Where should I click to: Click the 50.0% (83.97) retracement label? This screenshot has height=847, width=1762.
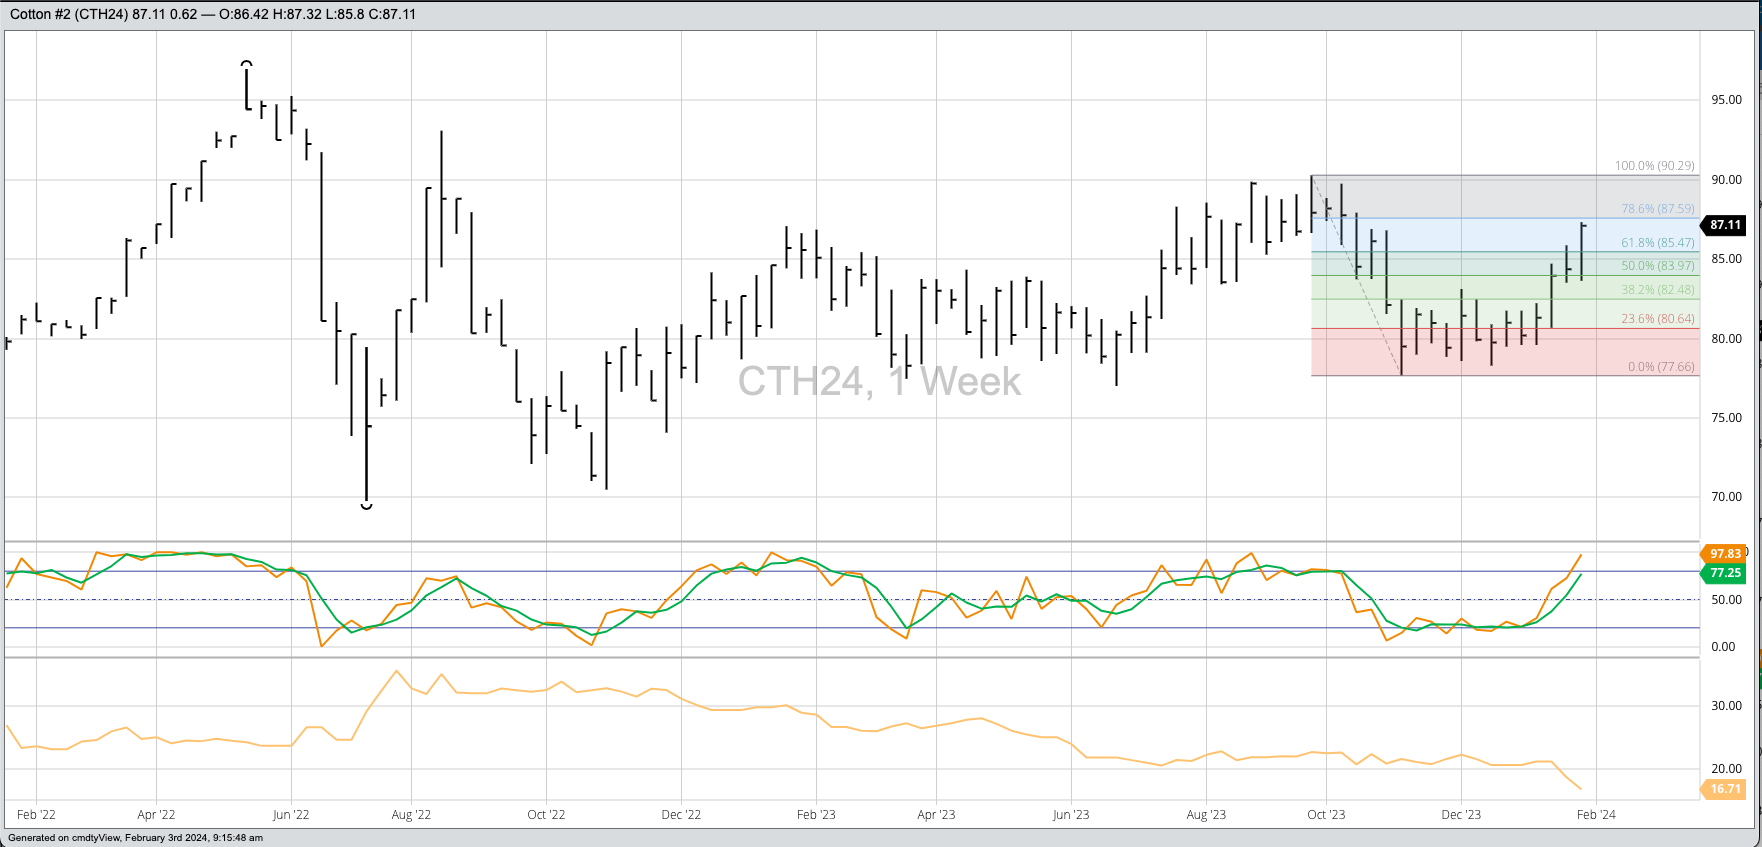pyautogui.click(x=1658, y=266)
